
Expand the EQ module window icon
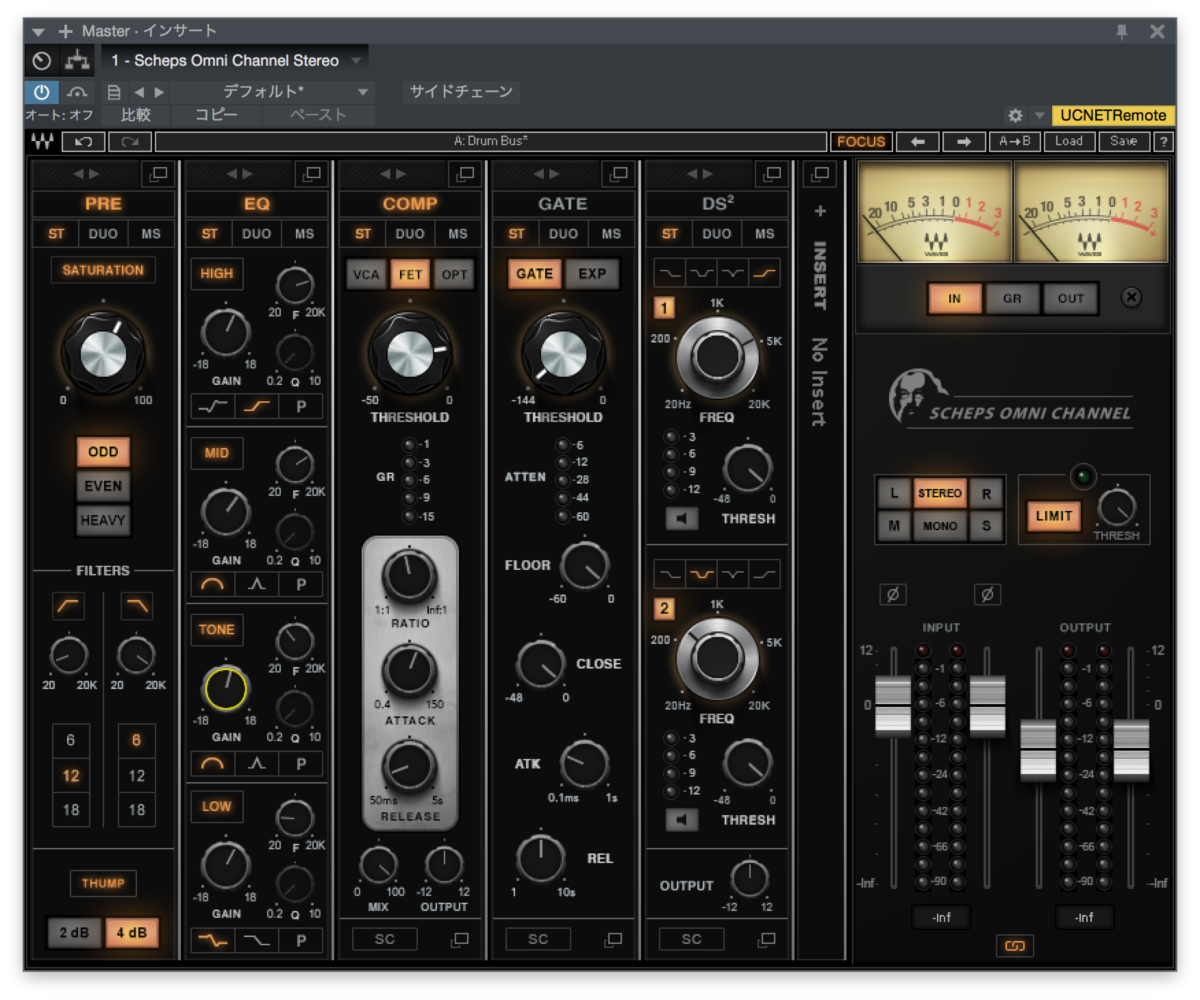(312, 174)
